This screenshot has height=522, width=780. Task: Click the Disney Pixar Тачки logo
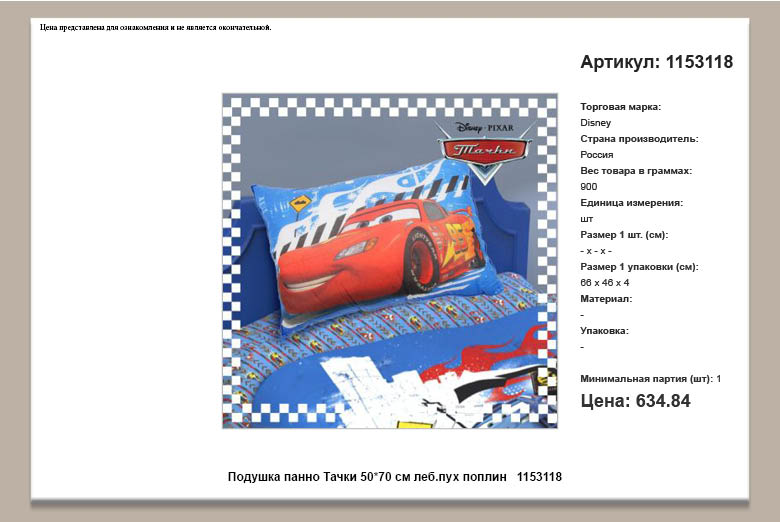point(484,151)
